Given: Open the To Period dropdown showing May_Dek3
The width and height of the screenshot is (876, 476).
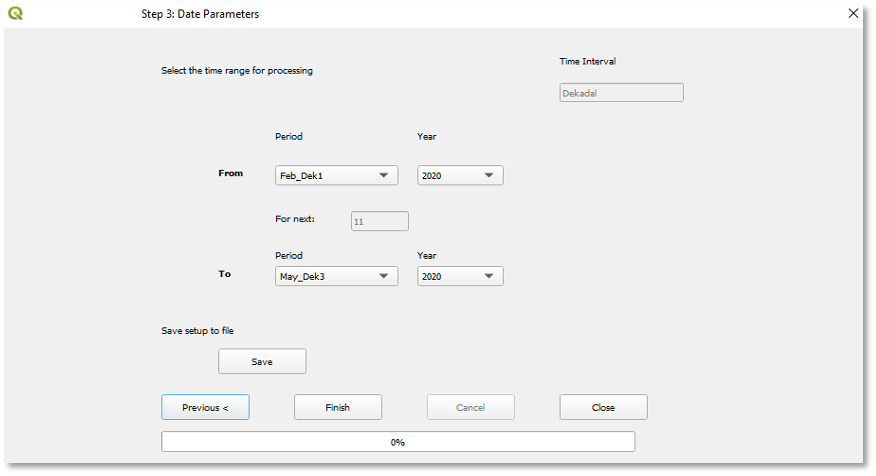Looking at the screenshot, I should pyautogui.click(x=336, y=276).
